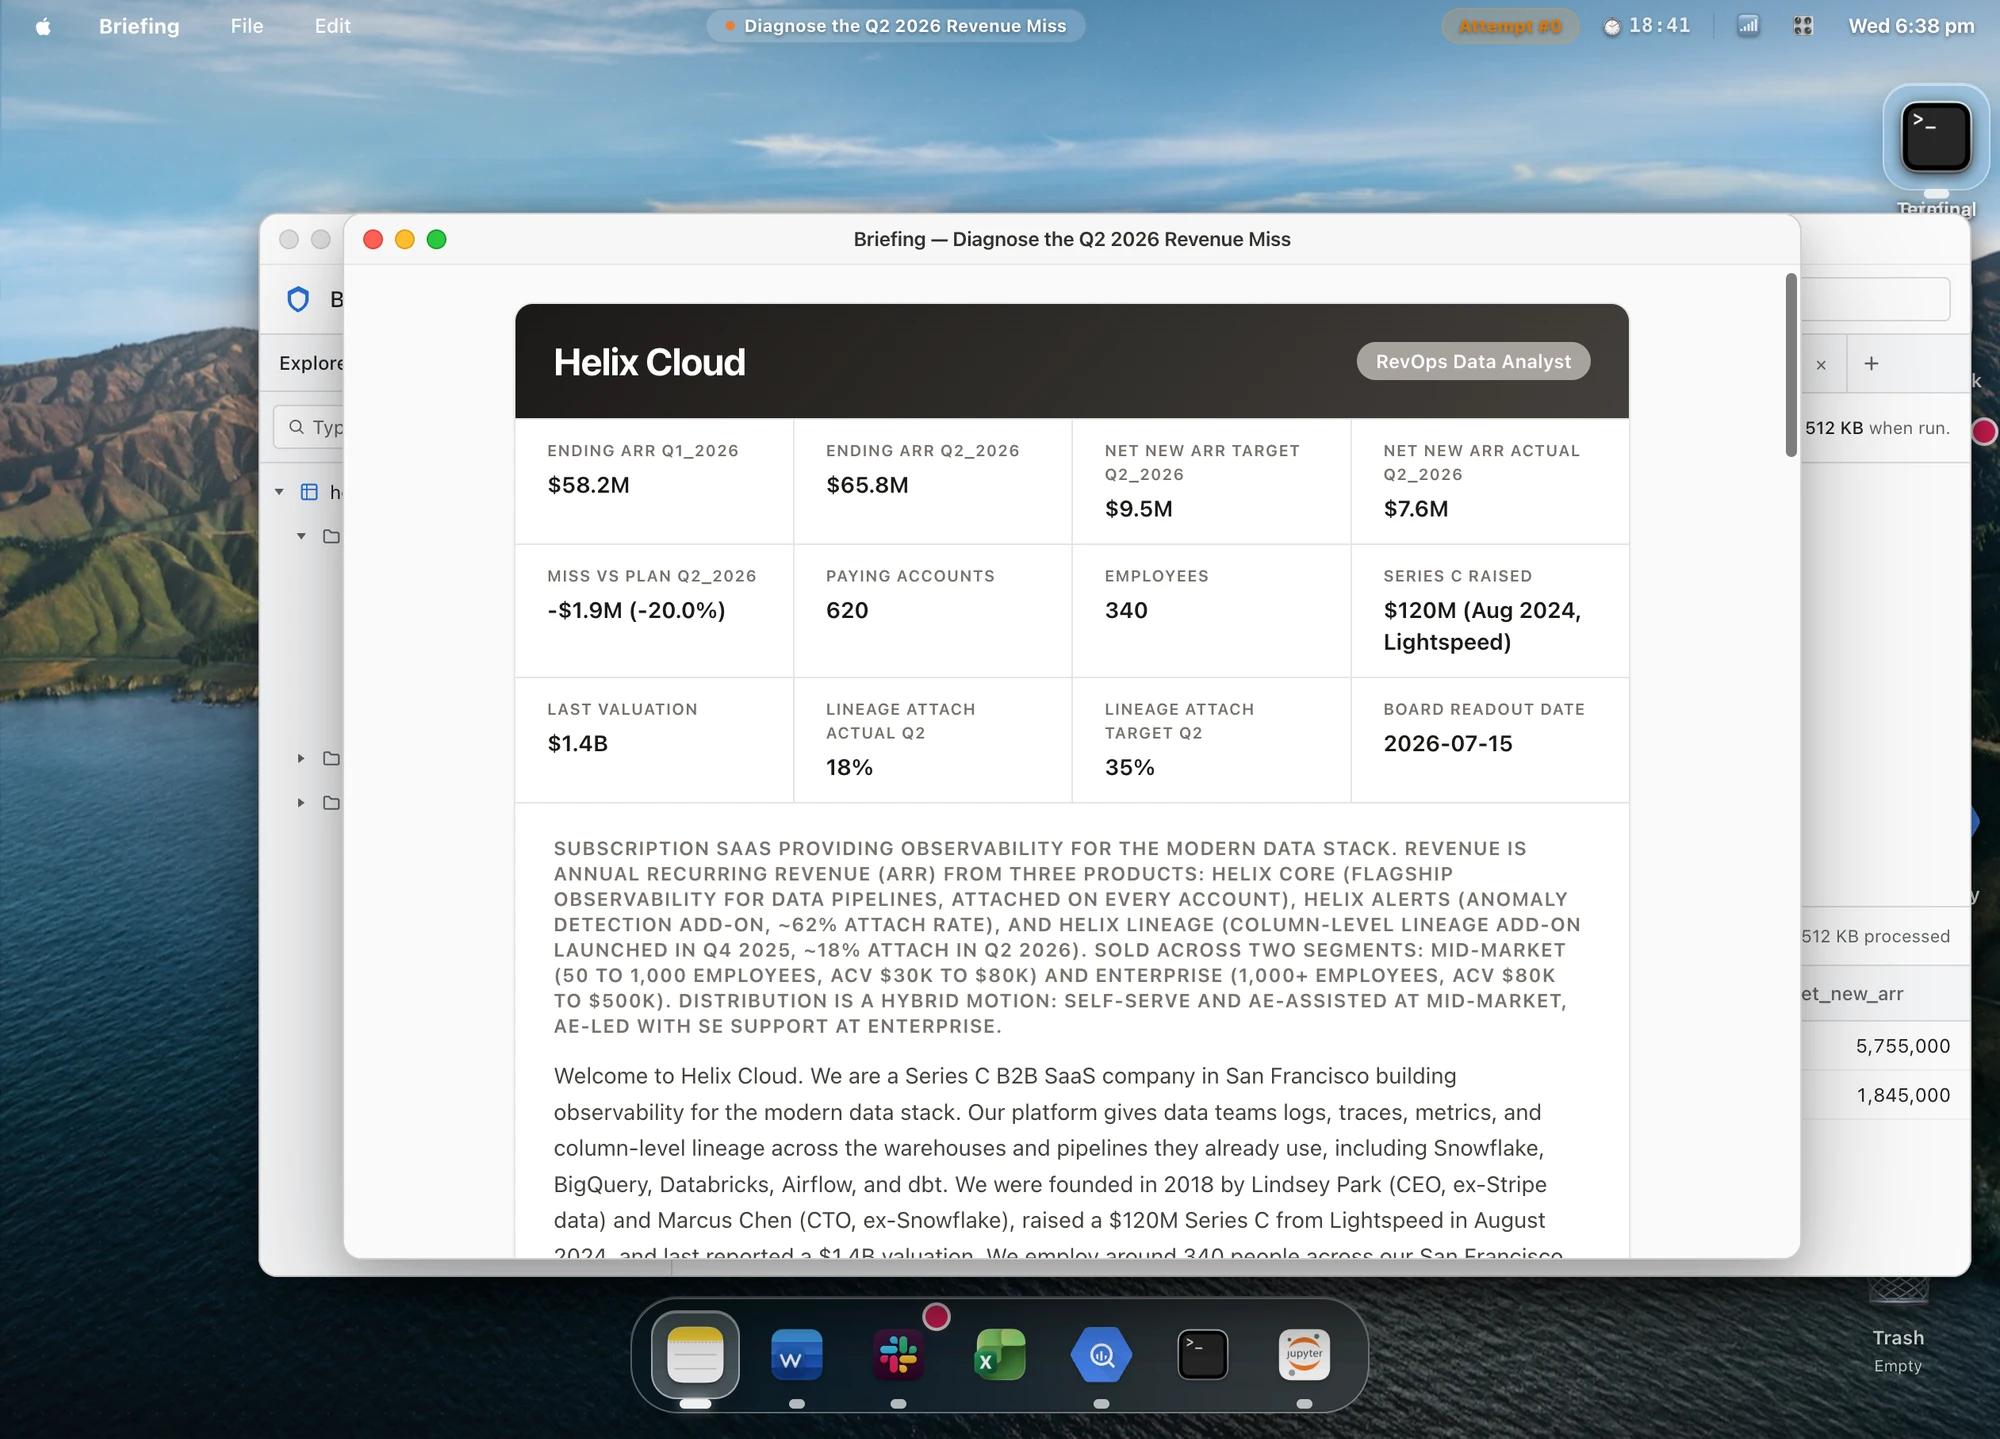The image size is (2000, 1439).
Task: Click the first folder icon in Explorer tree
Action: (x=331, y=536)
